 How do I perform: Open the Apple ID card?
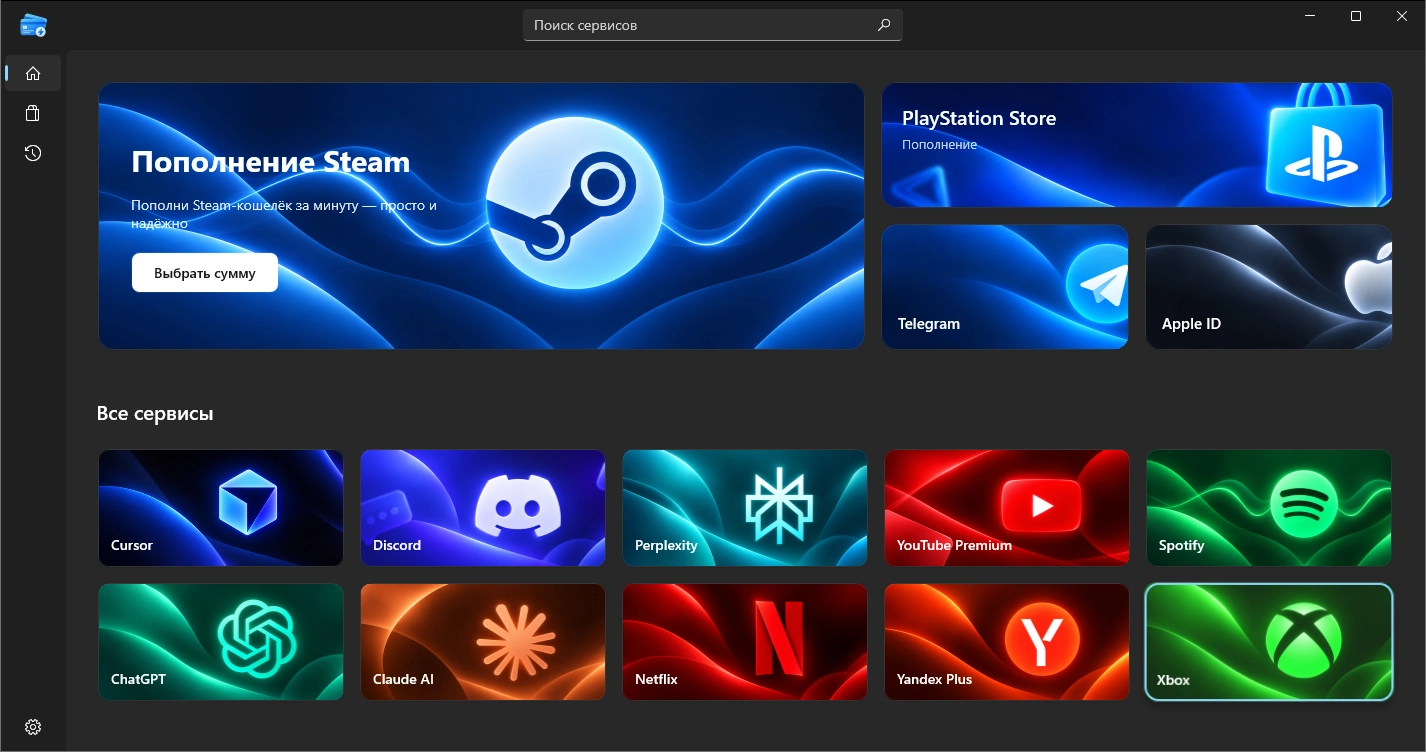[1269, 287]
